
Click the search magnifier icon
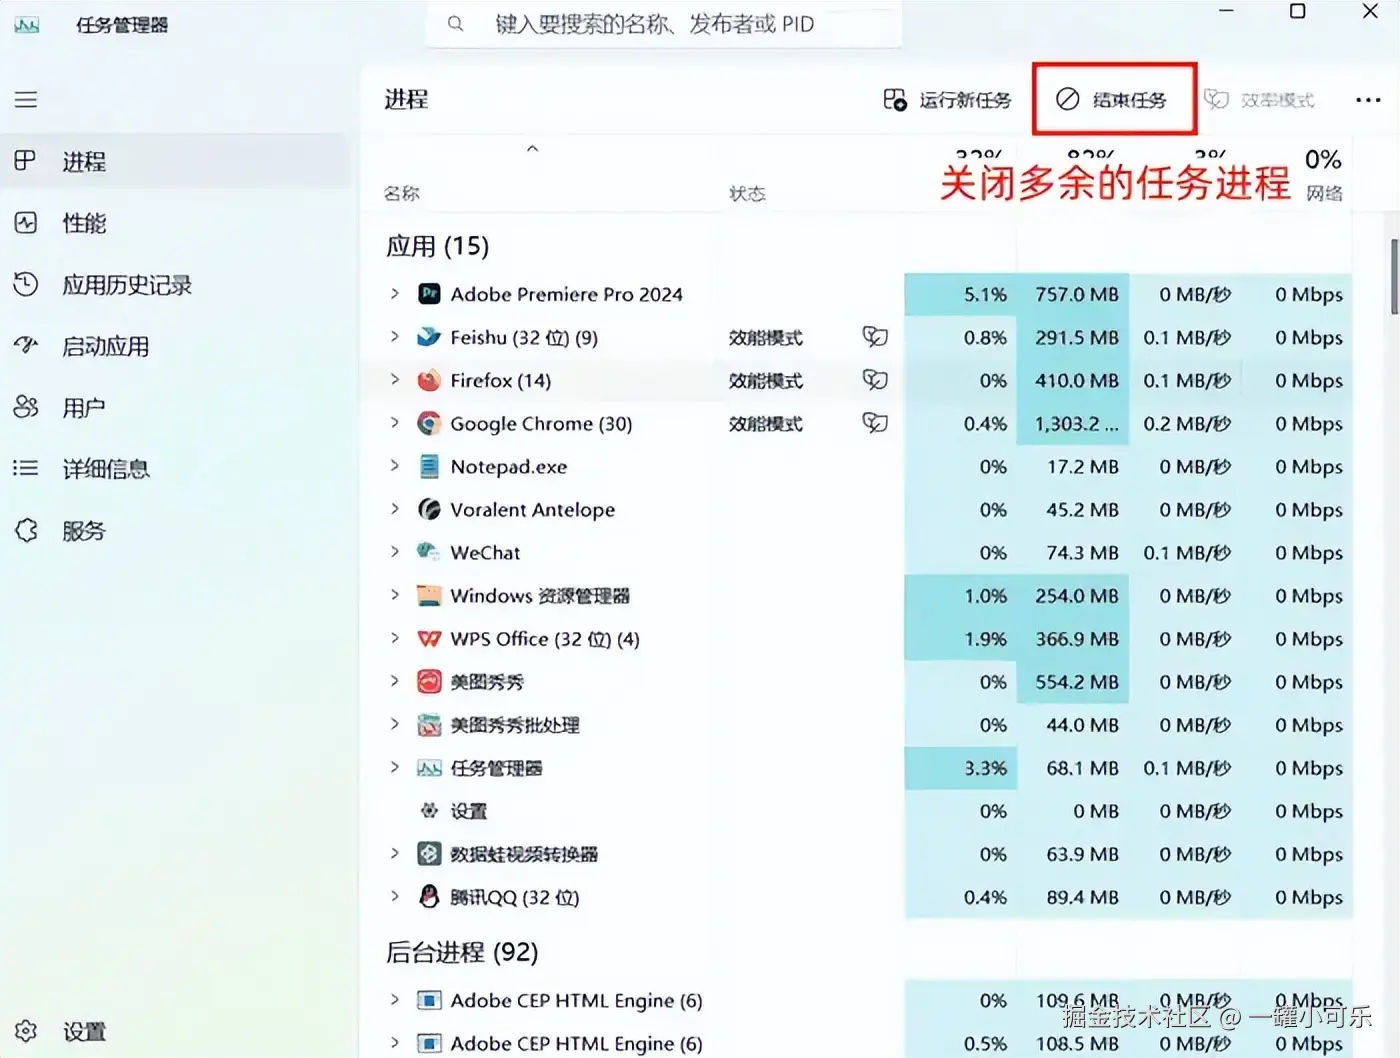pyautogui.click(x=456, y=23)
